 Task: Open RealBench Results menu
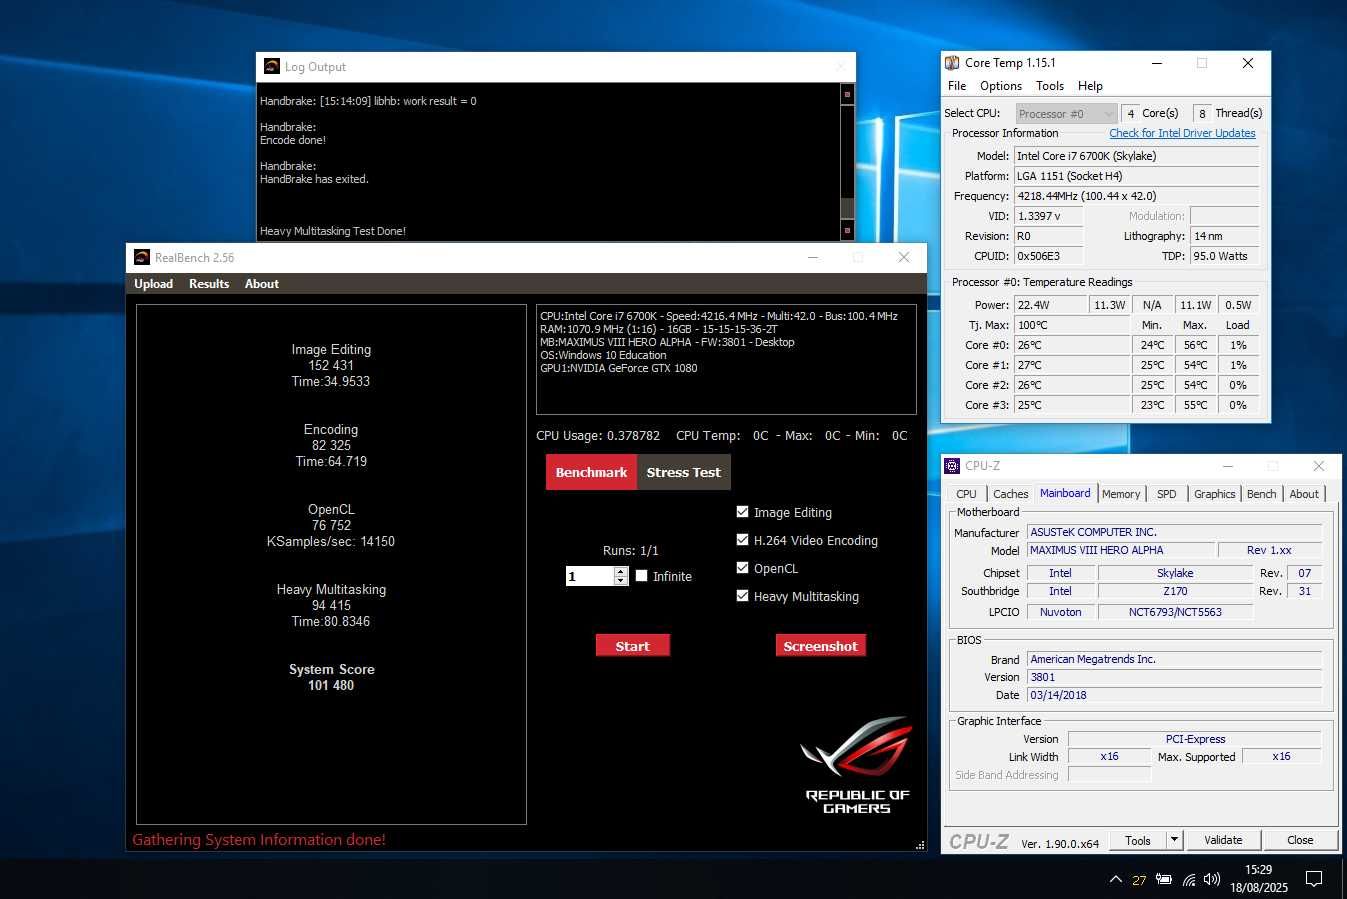click(209, 284)
